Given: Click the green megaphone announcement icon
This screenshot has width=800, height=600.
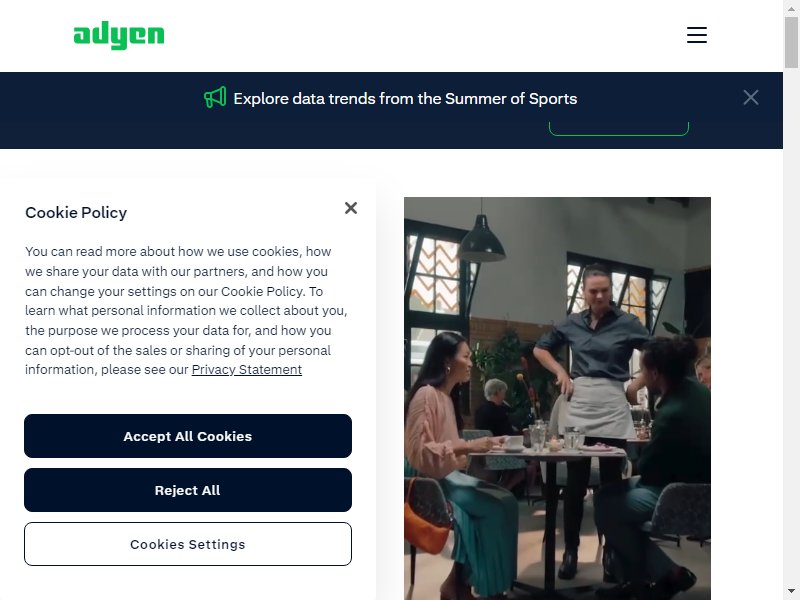Looking at the screenshot, I should [215, 97].
